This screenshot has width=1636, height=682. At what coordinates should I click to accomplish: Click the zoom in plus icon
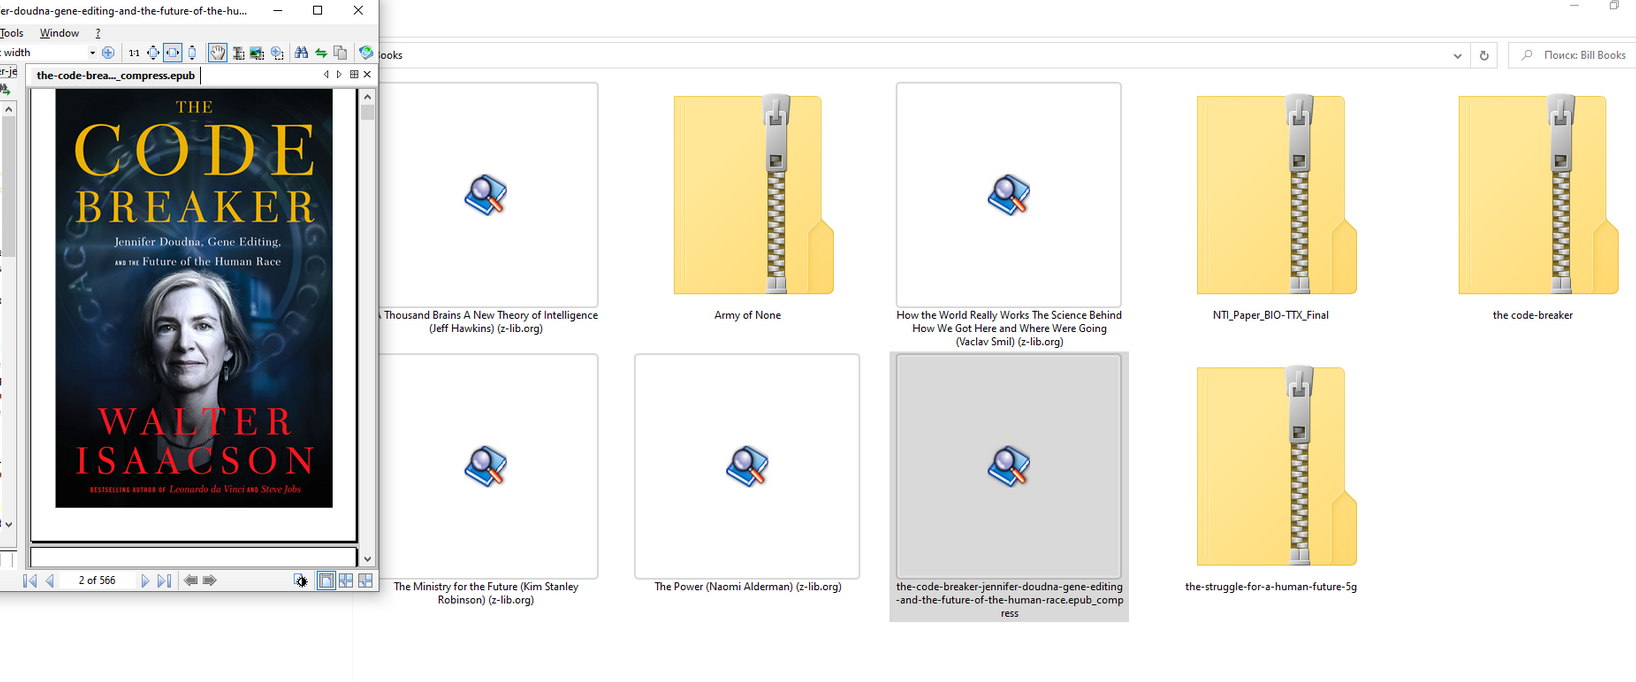click(108, 53)
